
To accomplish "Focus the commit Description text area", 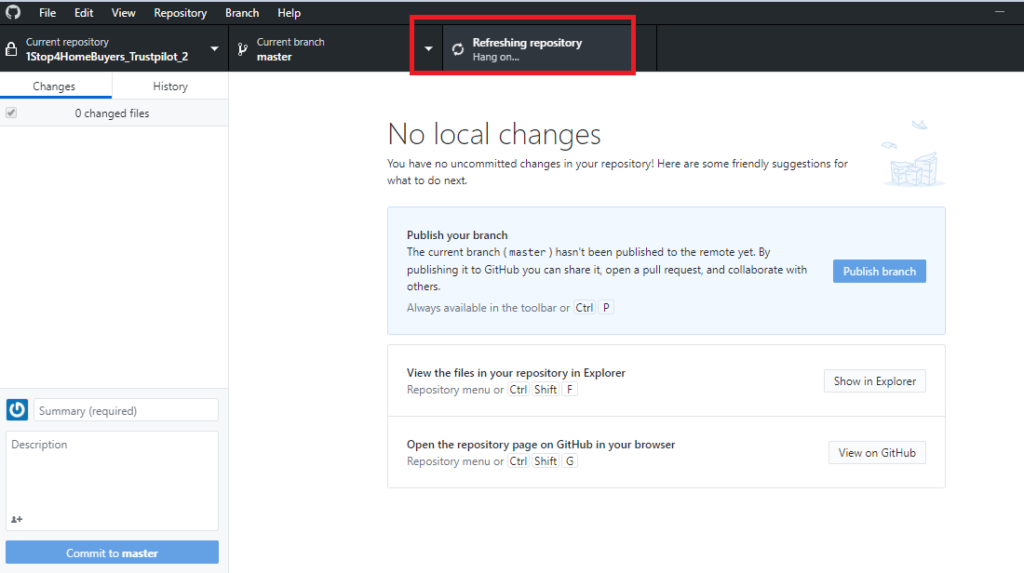I will point(112,480).
